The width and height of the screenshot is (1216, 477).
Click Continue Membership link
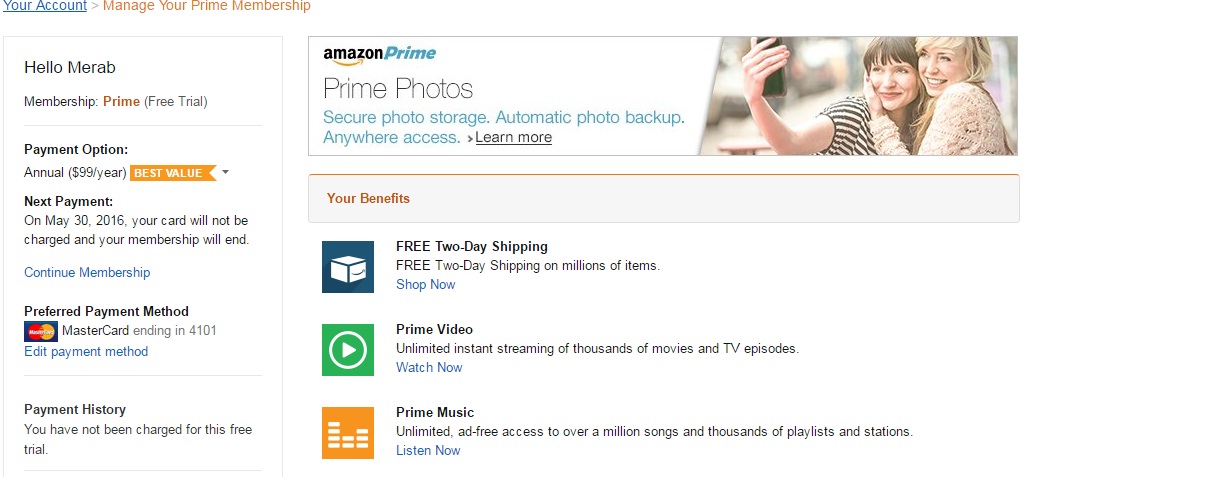(x=87, y=272)
